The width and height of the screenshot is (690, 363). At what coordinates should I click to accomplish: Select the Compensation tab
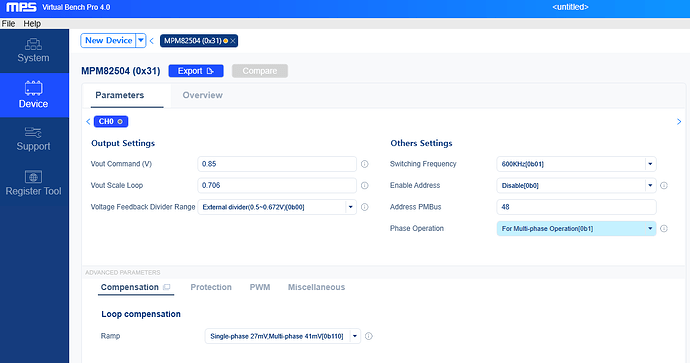[x=129, y=287]
